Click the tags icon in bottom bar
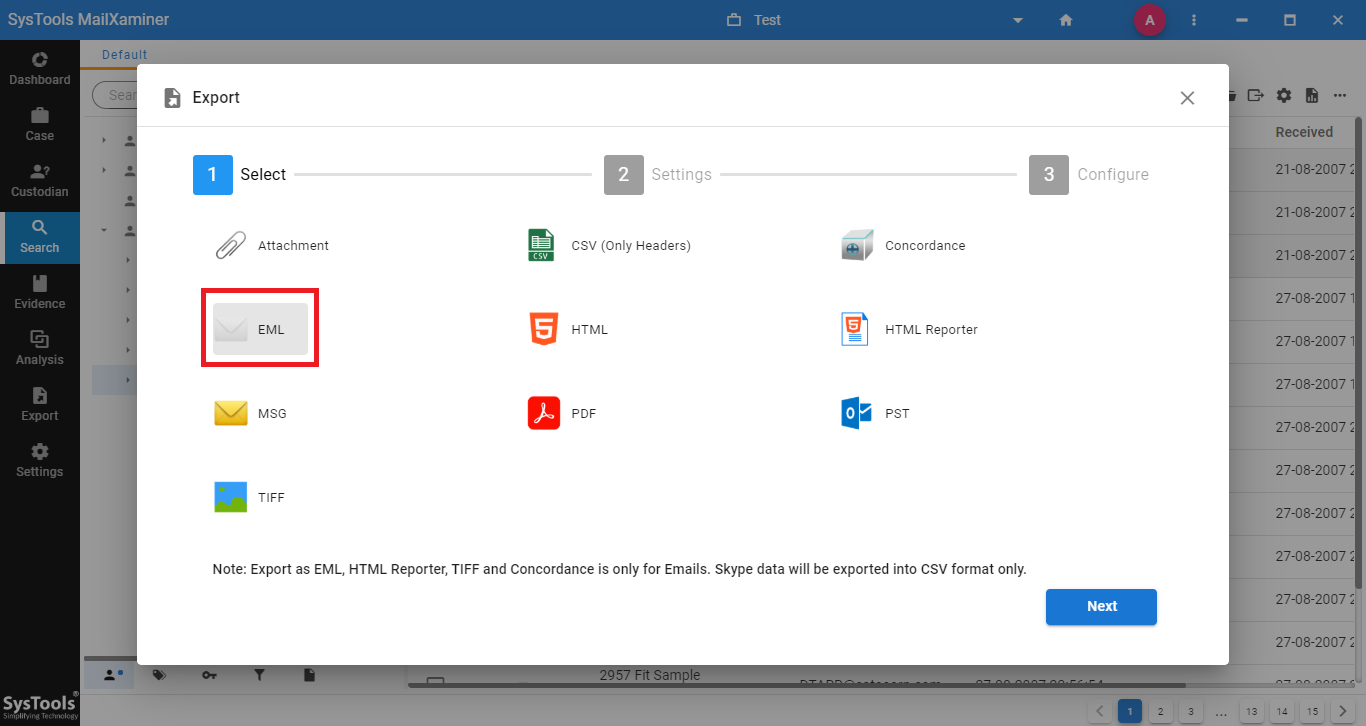This screenshot has width=1366, height=726. [x=159, y=675]
